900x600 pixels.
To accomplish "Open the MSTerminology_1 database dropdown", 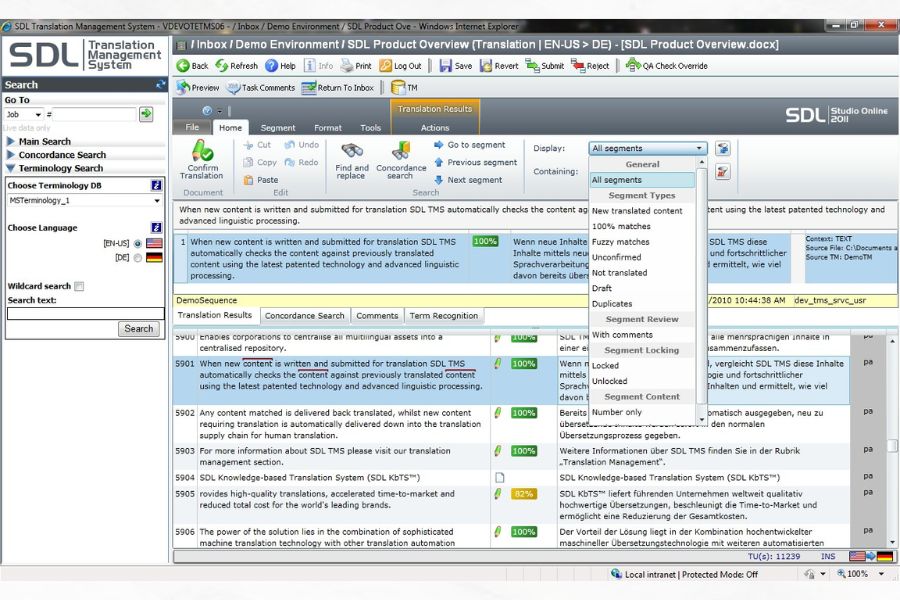I will pyautogui.click(x=84, y=200).
